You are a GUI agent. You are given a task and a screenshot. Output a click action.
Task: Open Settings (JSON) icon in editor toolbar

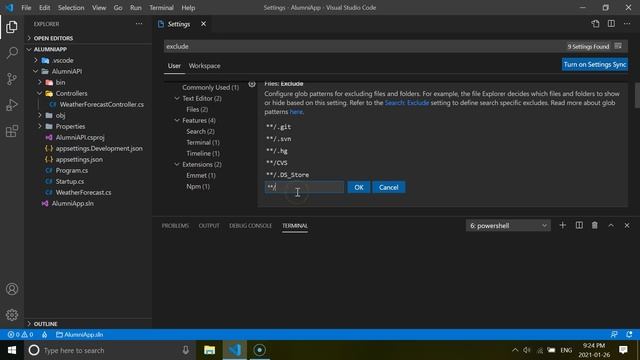tap(595, 24)
